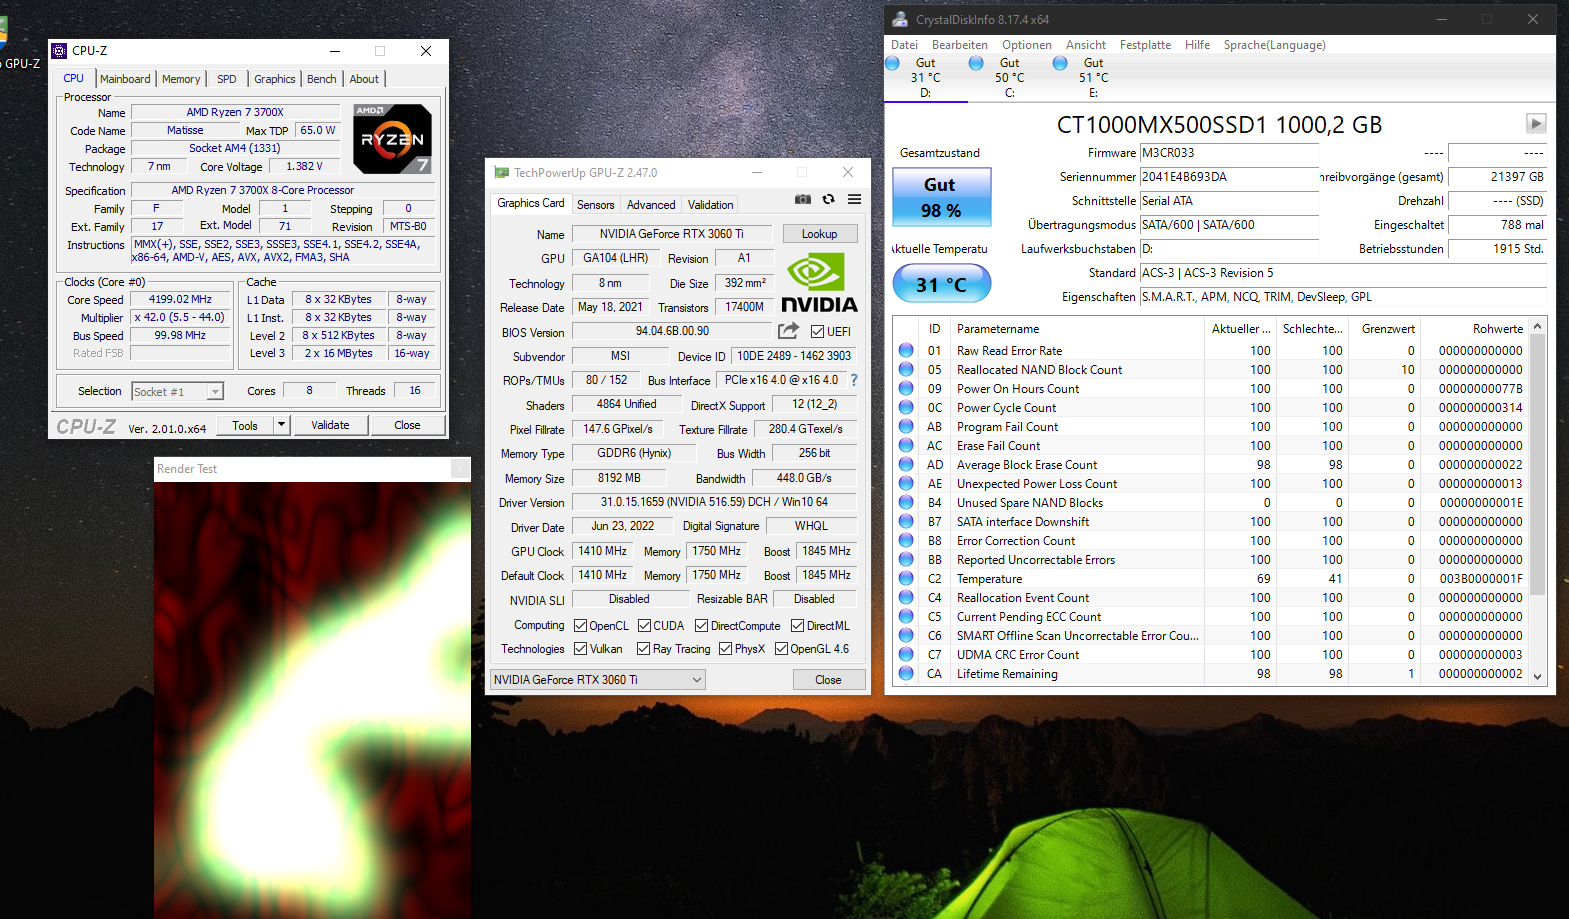Switch to the Validation tab in GPU-Z

tap(710, 205)
